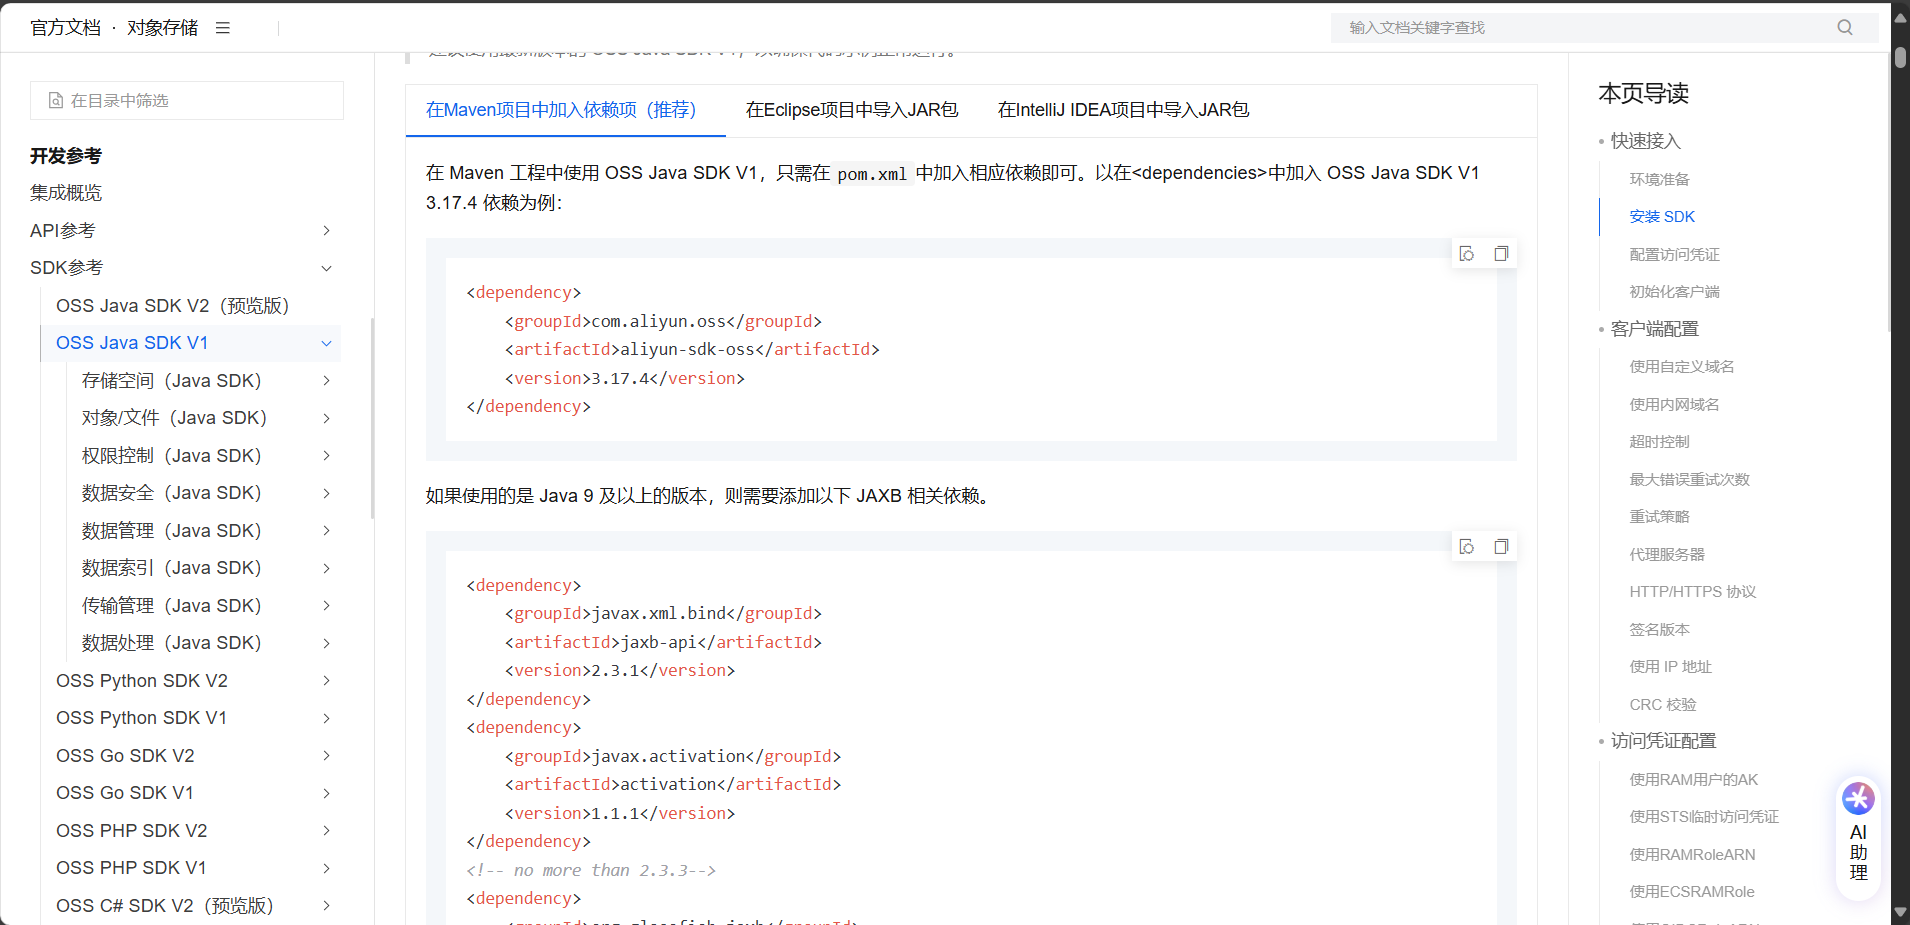Jump to 使用自定义域名 in page outline
The height and width of the screenshot is (925, 1910).
pyautogui.click(x=1682, y=367)
